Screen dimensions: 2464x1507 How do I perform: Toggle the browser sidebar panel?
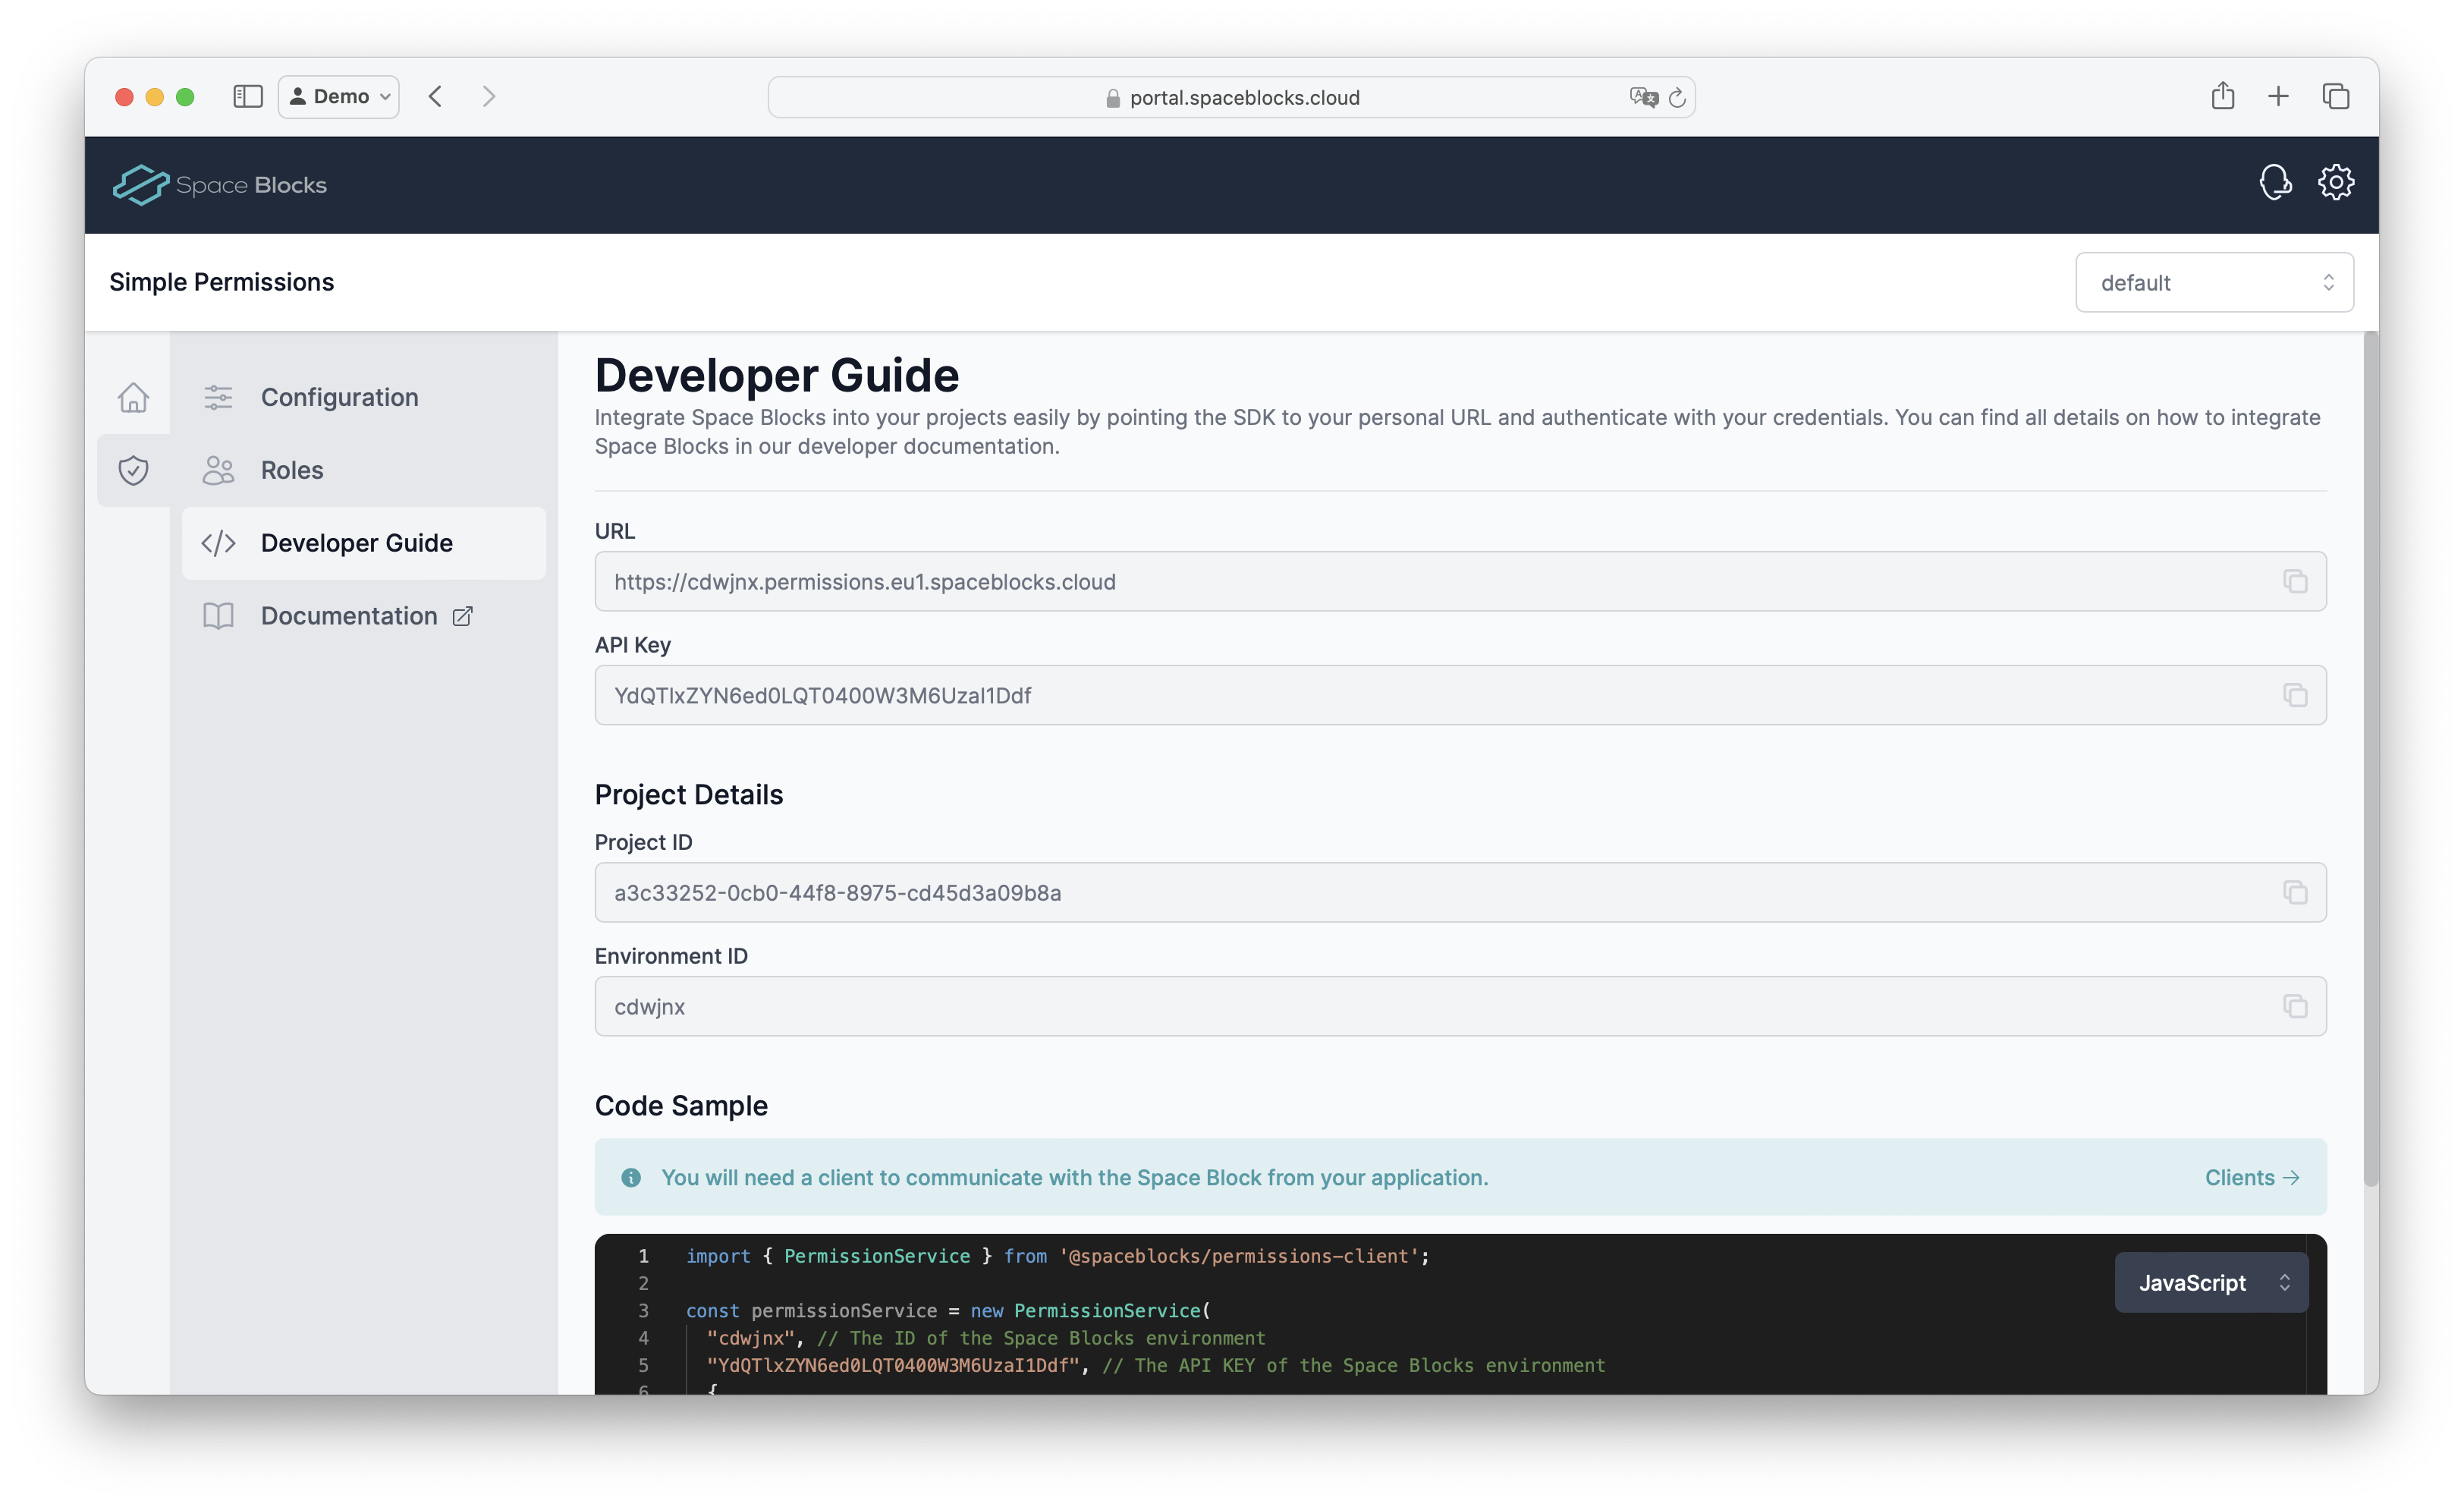(247, 96)
